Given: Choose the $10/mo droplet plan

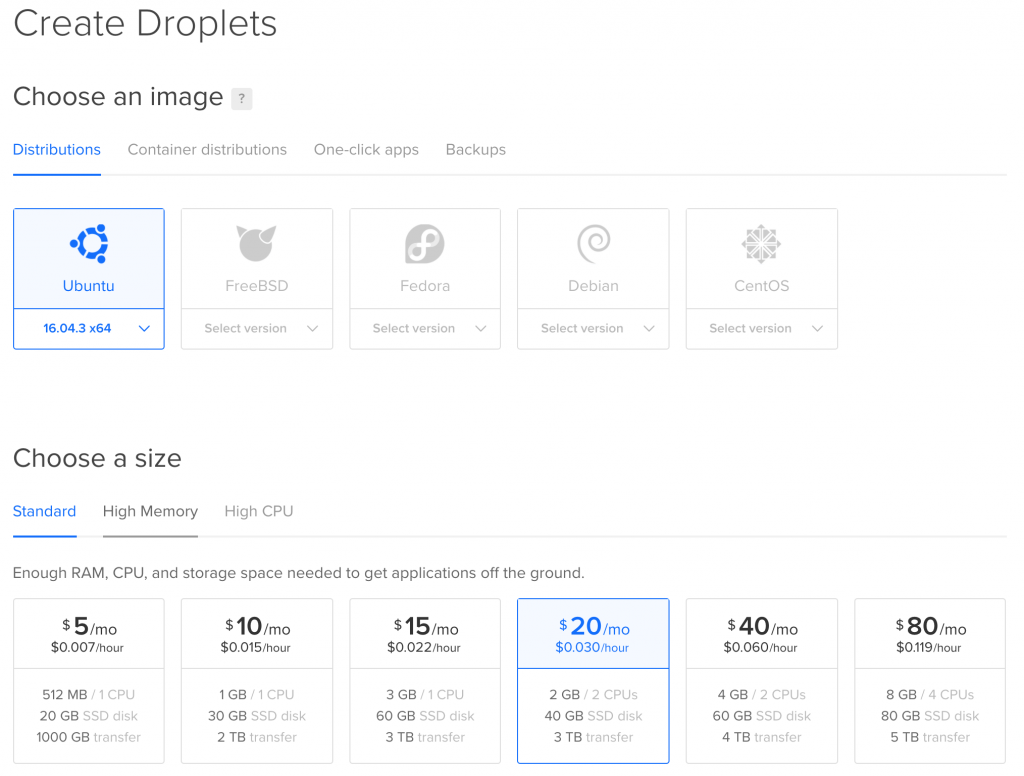Looking at the screenshot, I should click(x=257, y=680).
